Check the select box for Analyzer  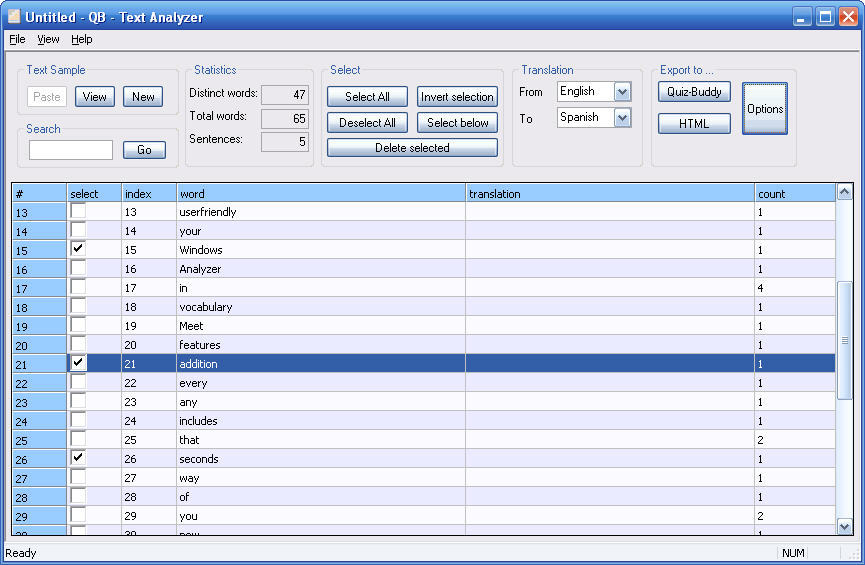78,268
